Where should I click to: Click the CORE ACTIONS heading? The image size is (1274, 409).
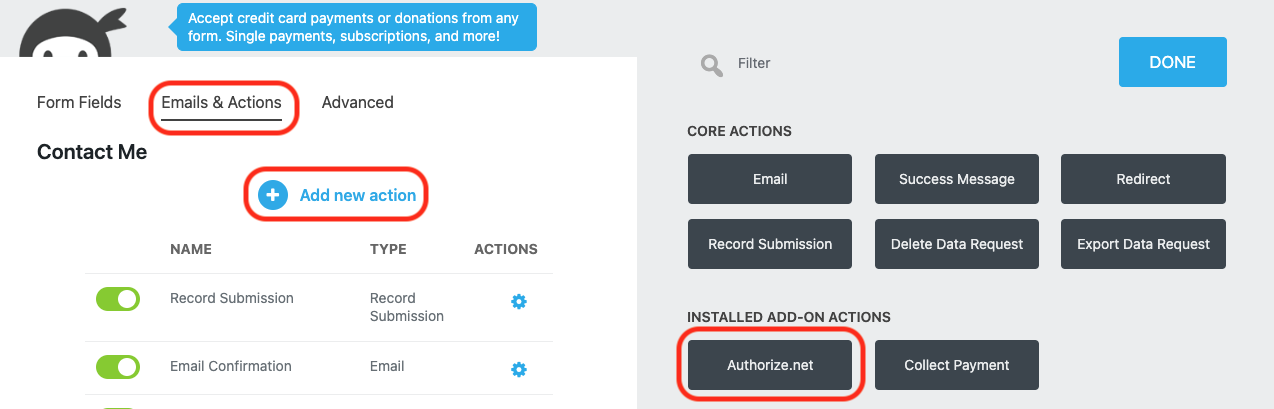tap(740, 131)
